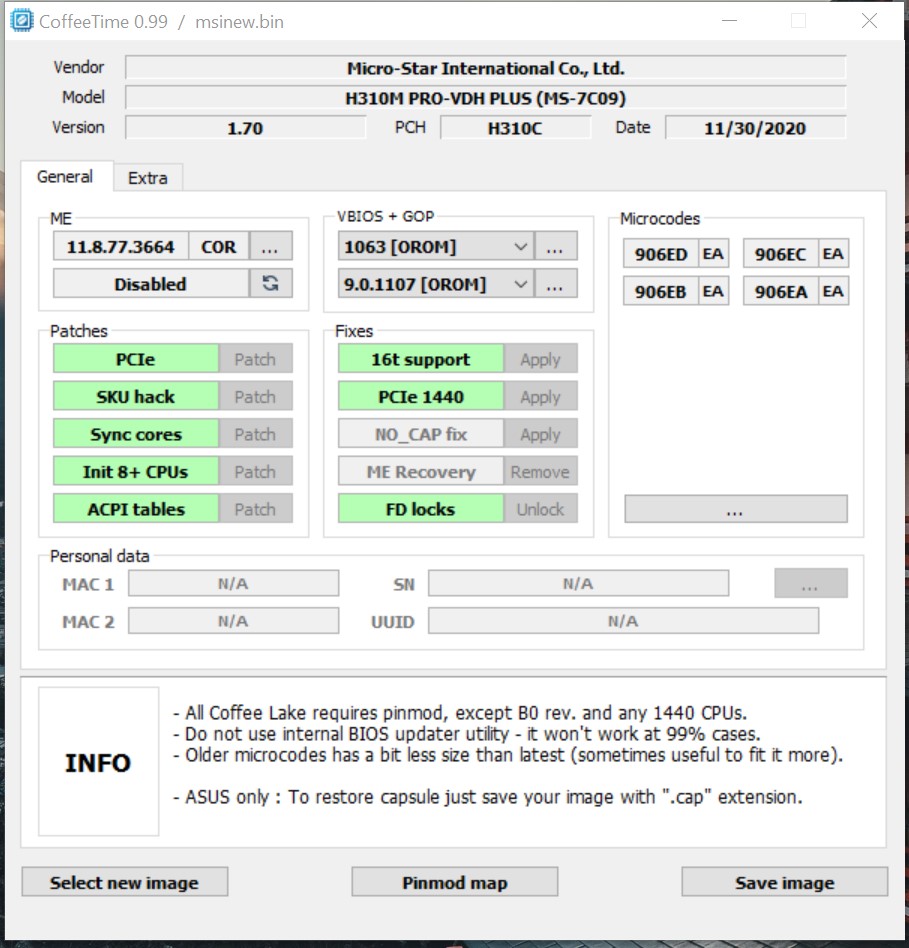This screenshot has height=948, width=909.
Task: Click Save image button
Action: pos(784,882)
